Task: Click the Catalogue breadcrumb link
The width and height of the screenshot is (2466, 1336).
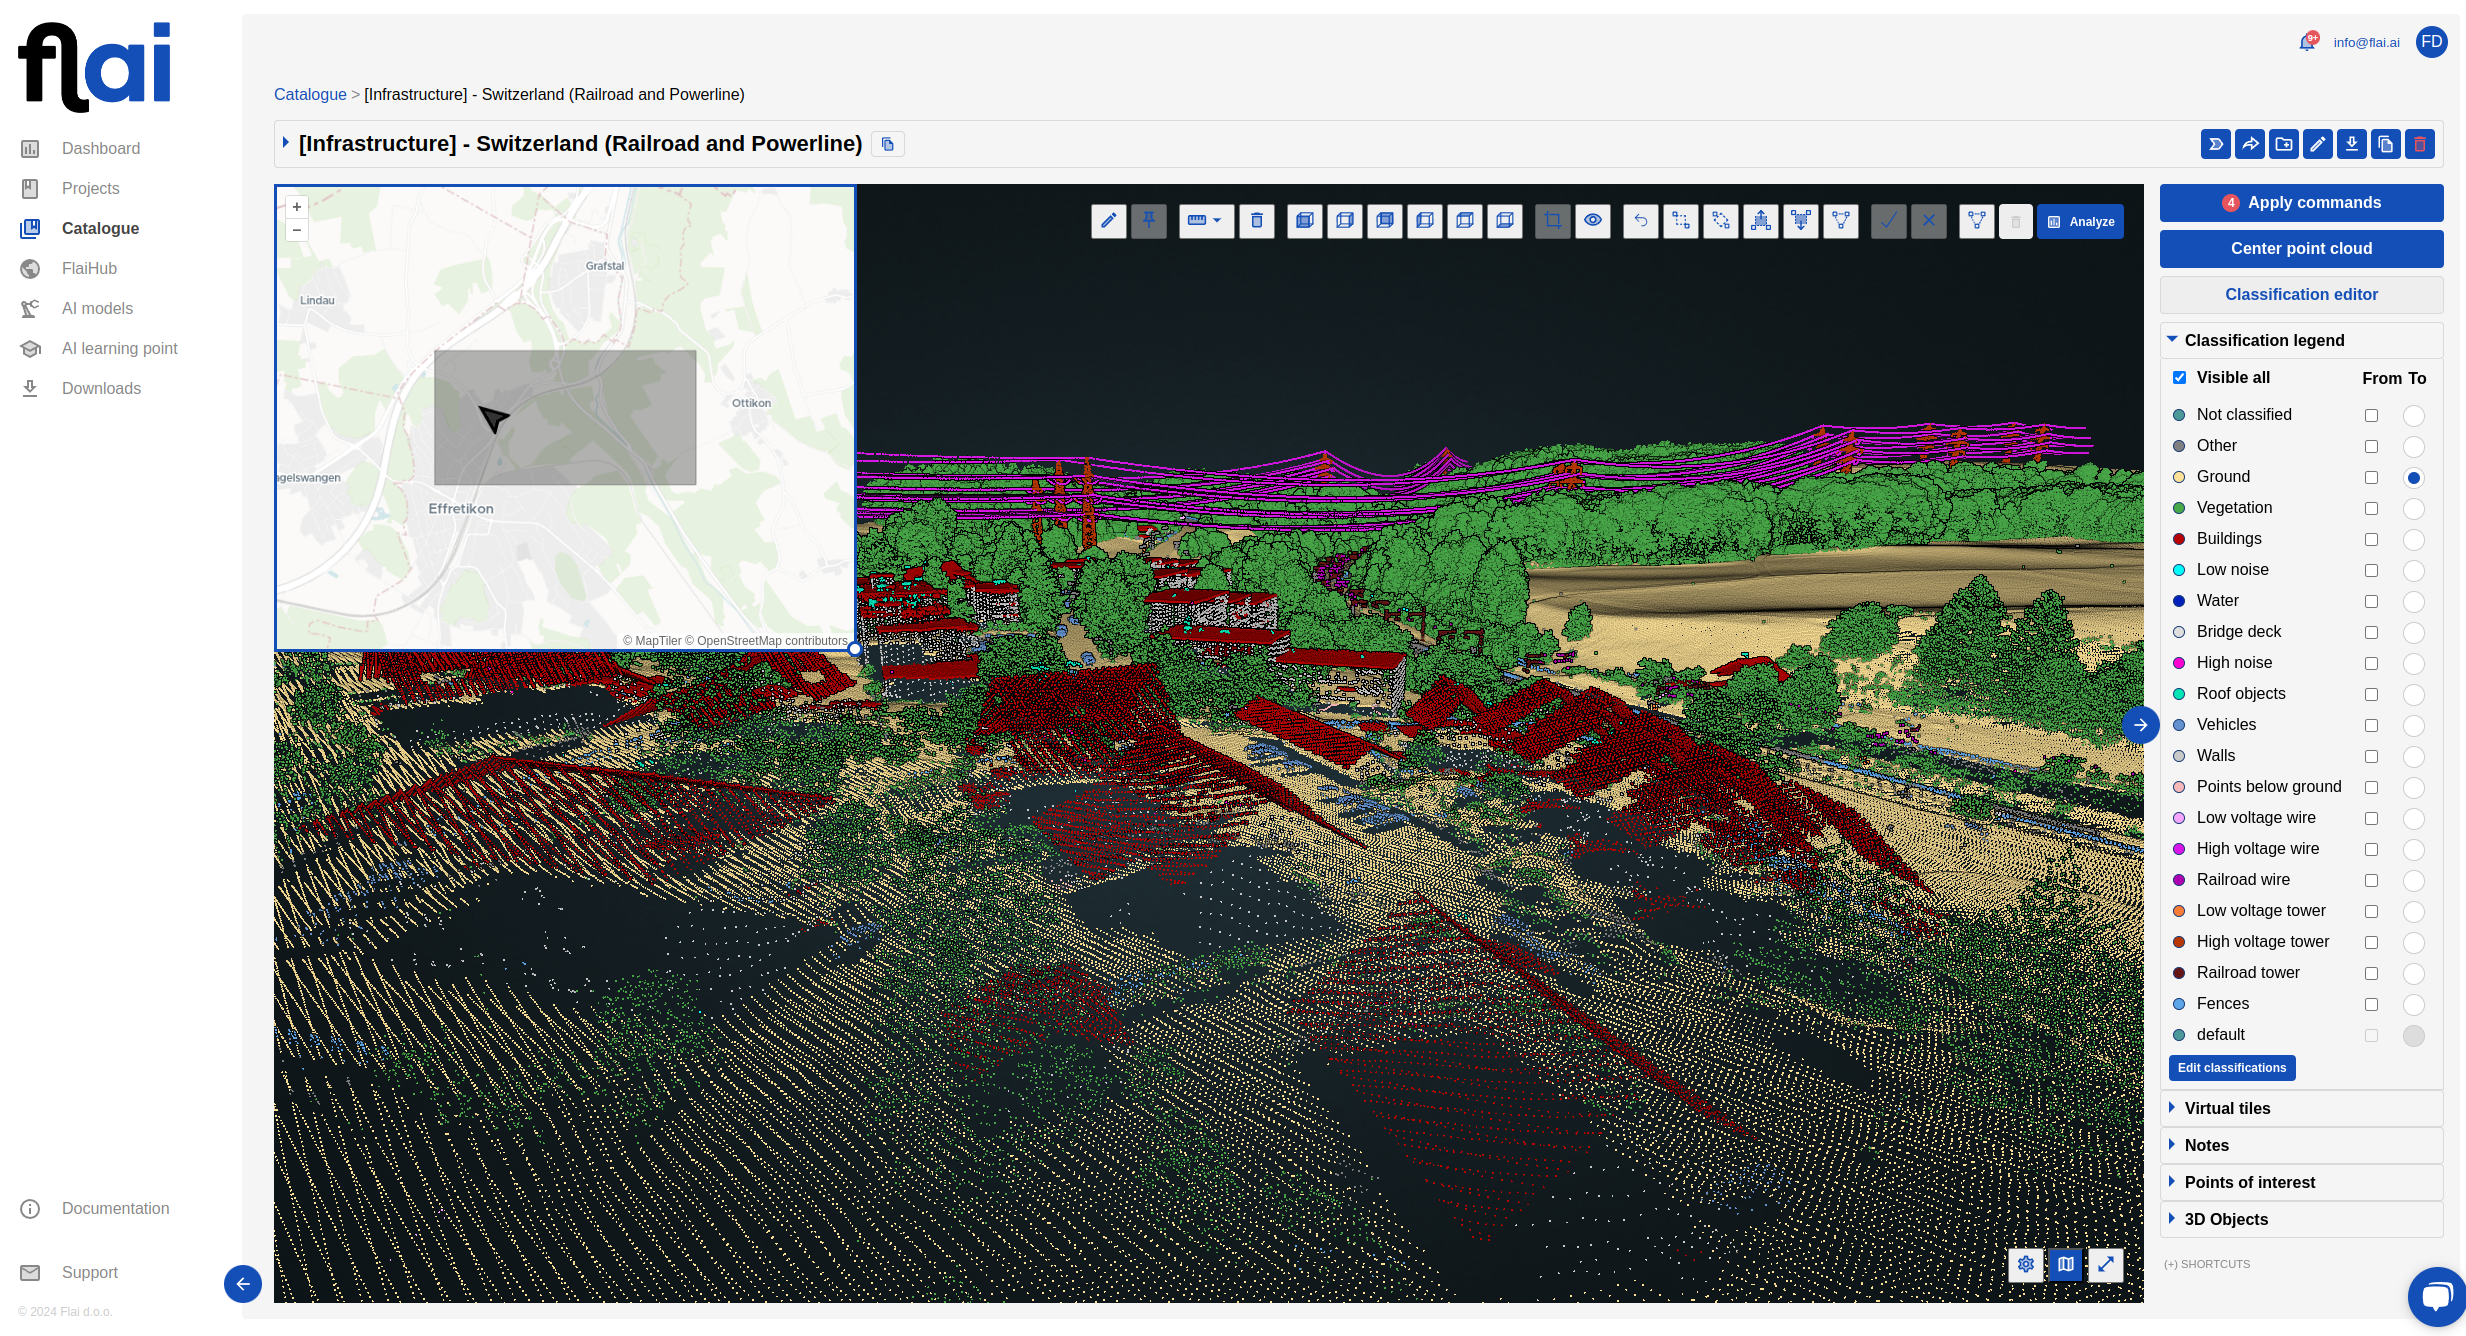Action: point(310,94)
